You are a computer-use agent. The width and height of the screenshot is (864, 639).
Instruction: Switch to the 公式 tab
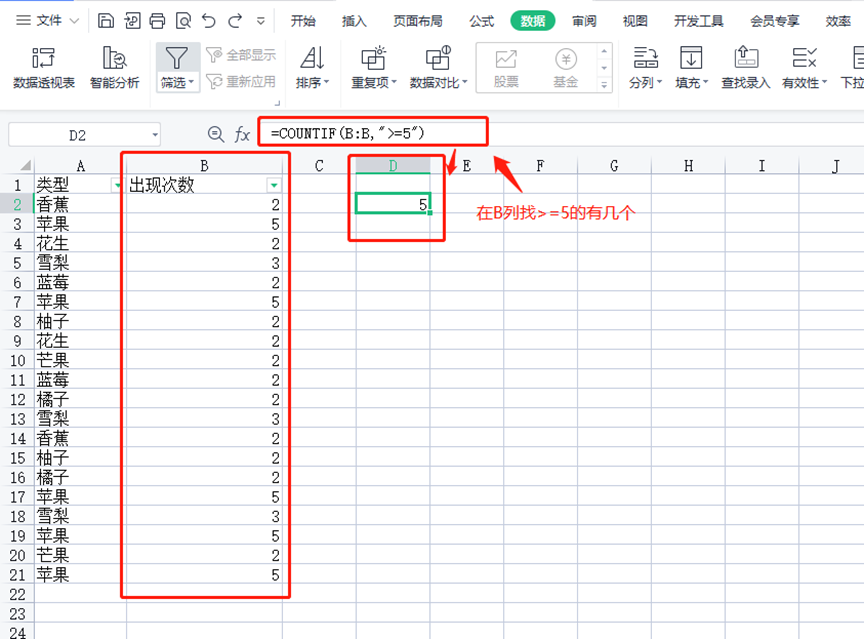(482, 21)
